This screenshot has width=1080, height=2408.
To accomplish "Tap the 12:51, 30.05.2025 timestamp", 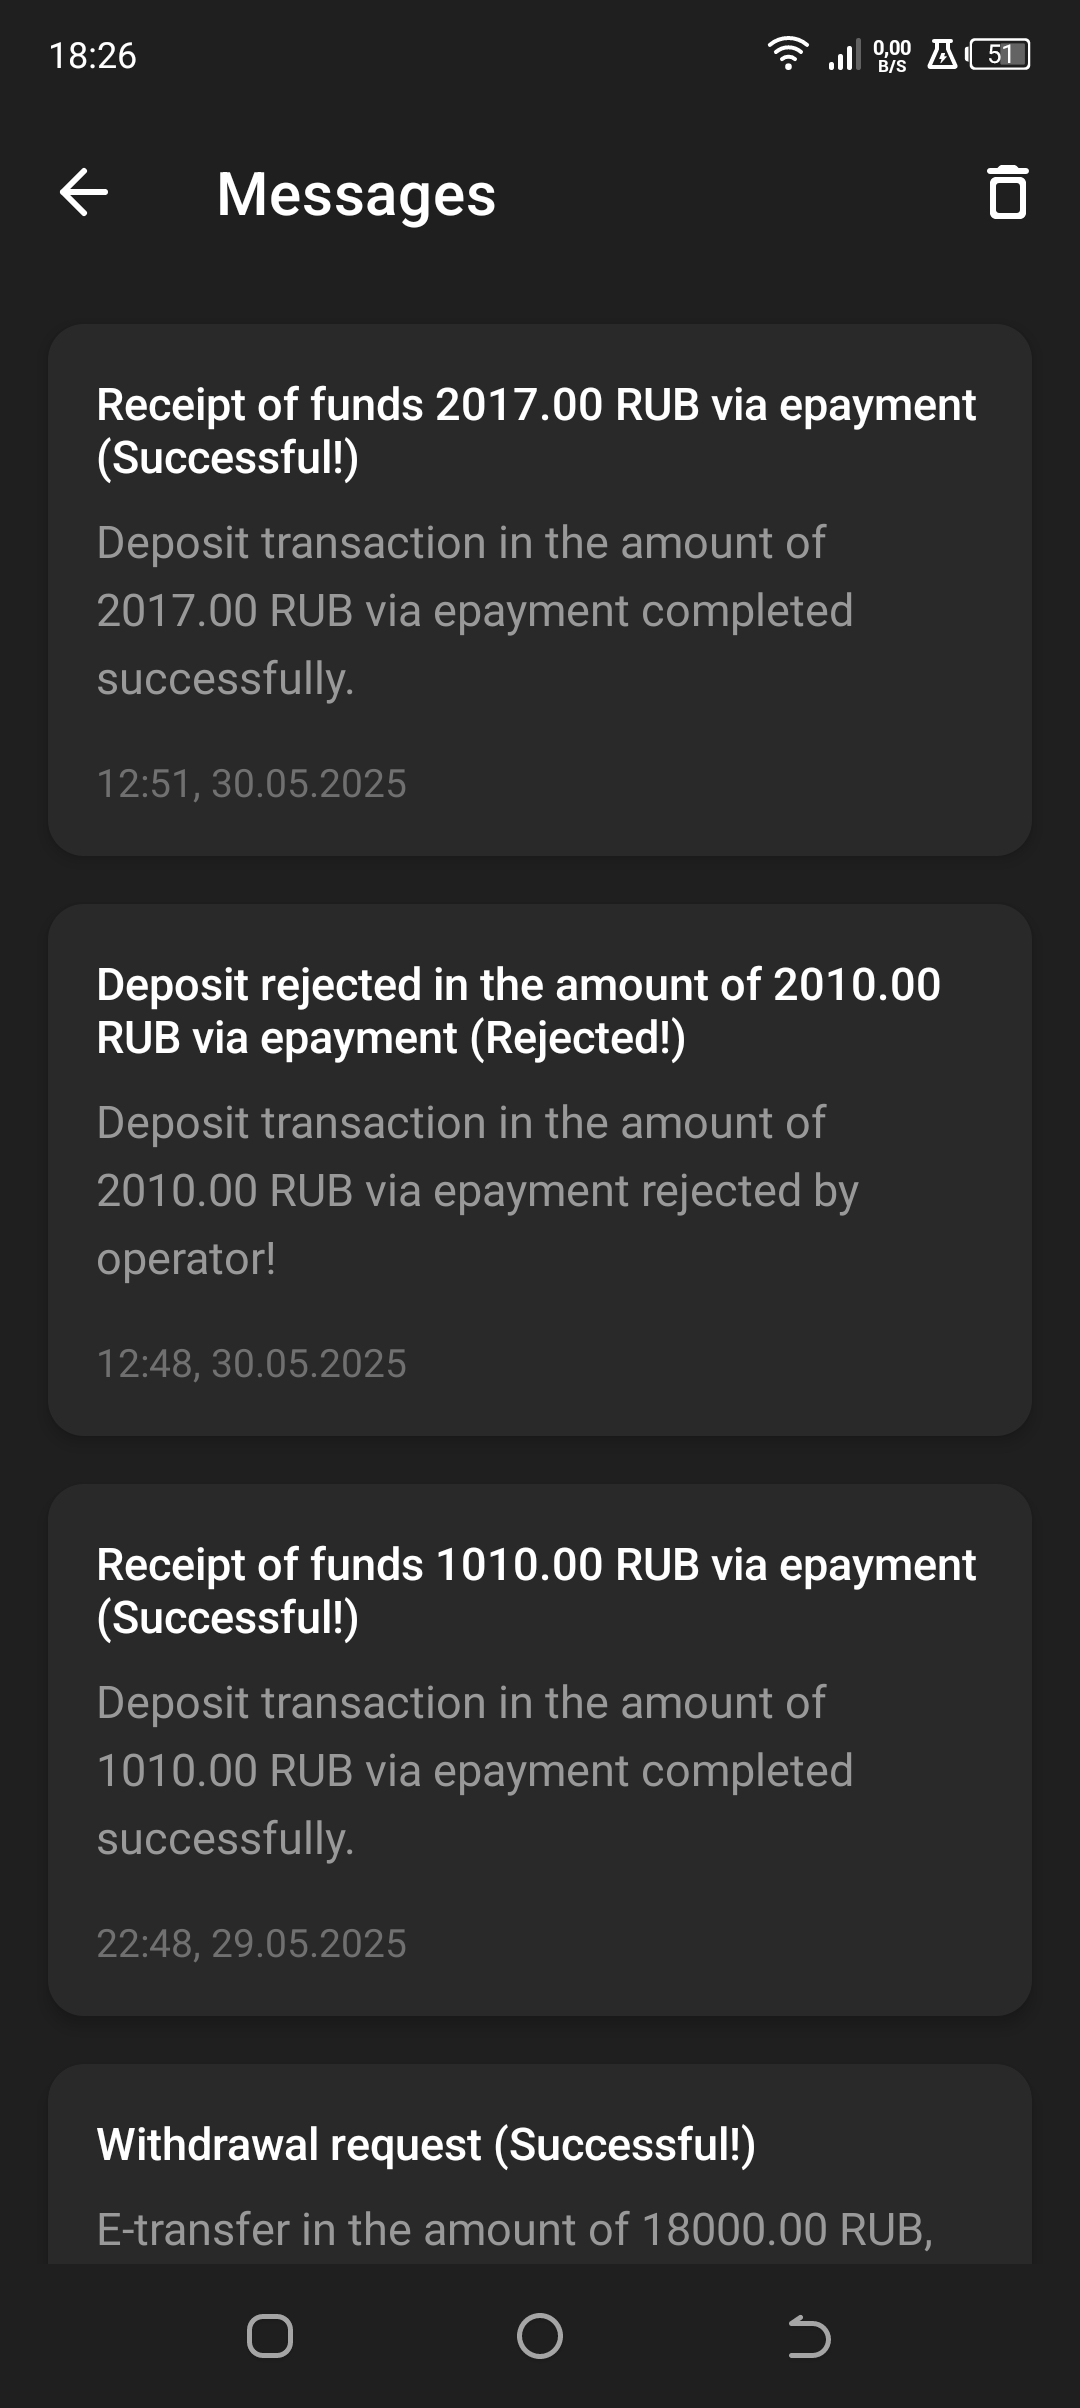I will pos(251,784).
